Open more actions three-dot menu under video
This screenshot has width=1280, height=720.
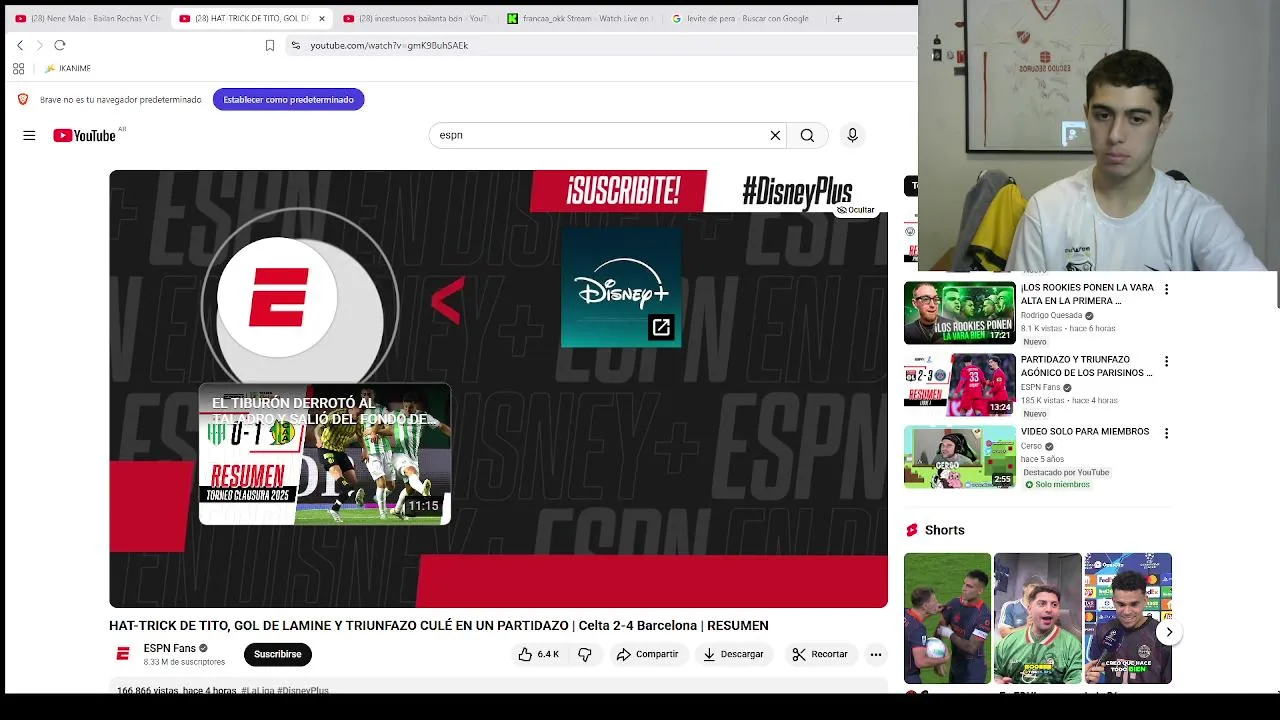[876, 654]
